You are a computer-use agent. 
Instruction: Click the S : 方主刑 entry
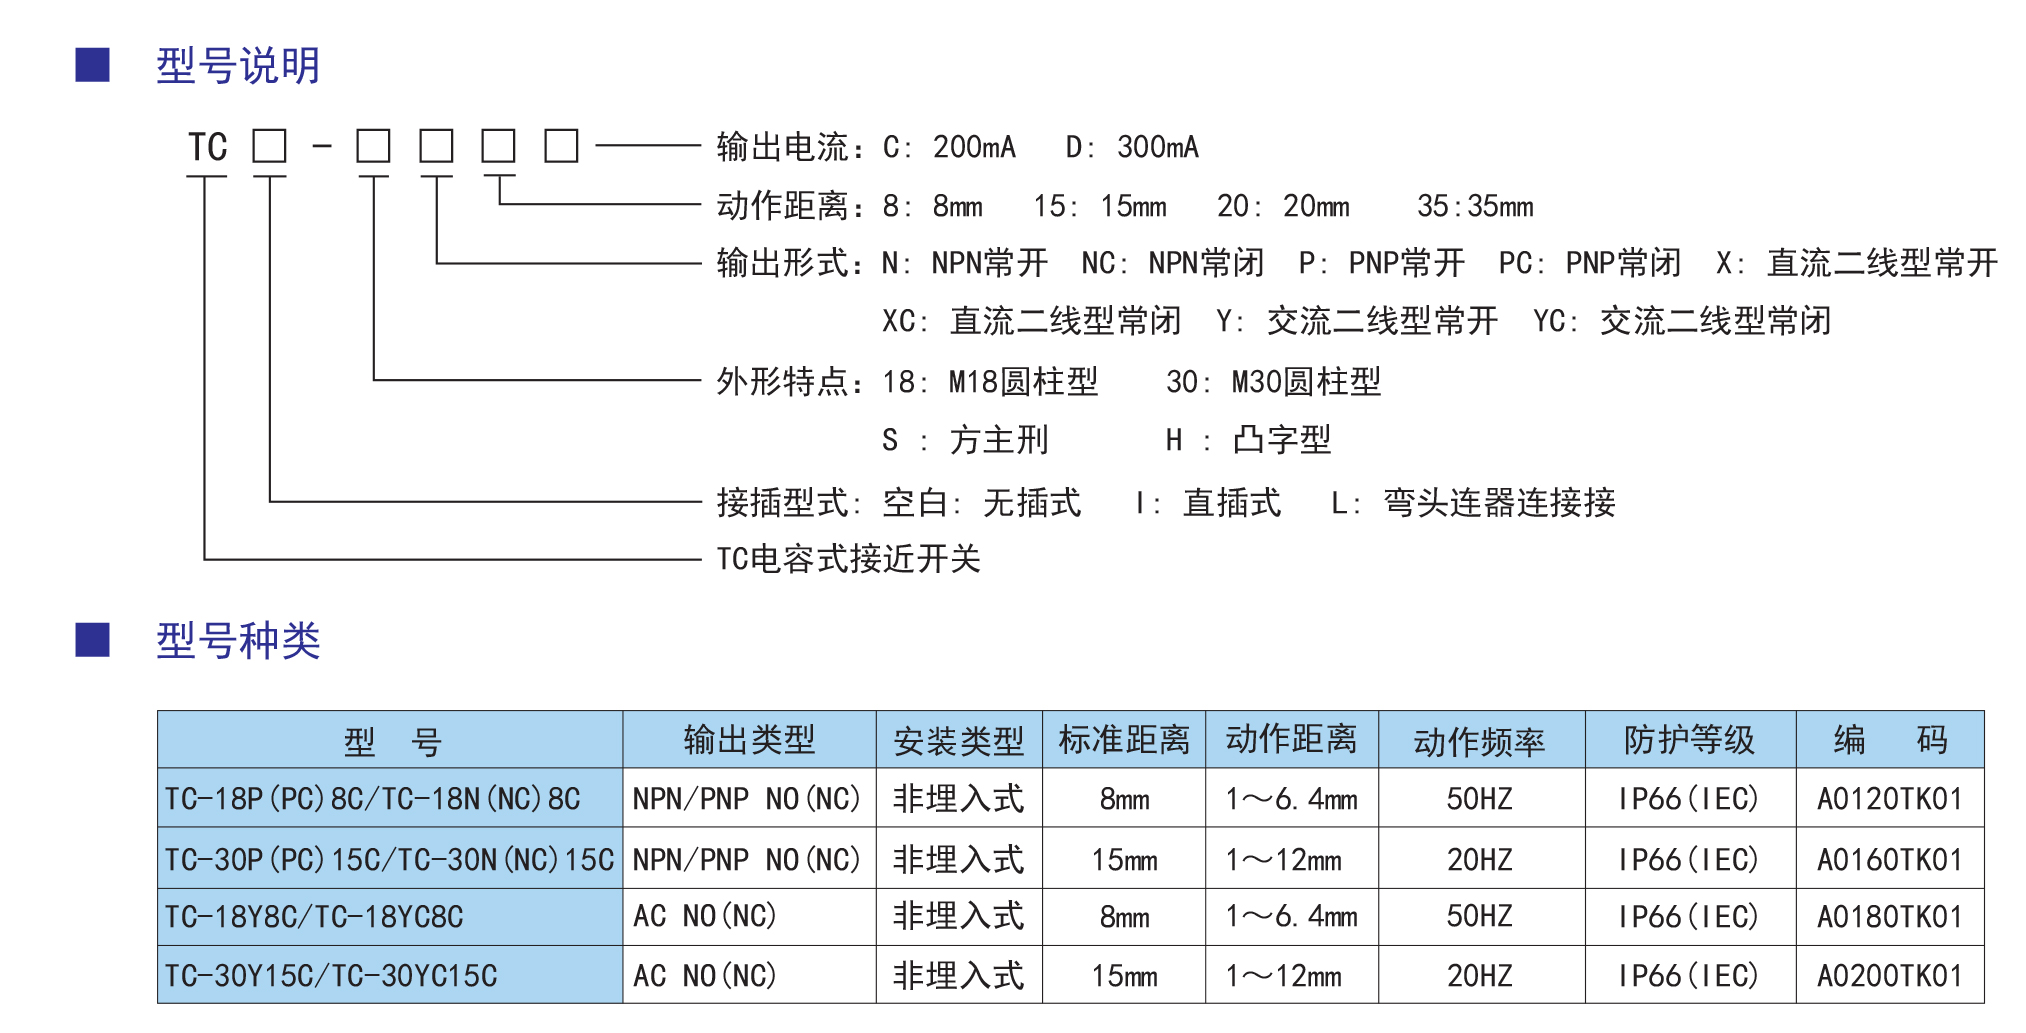pyautogui.click(x=965, y=441)
